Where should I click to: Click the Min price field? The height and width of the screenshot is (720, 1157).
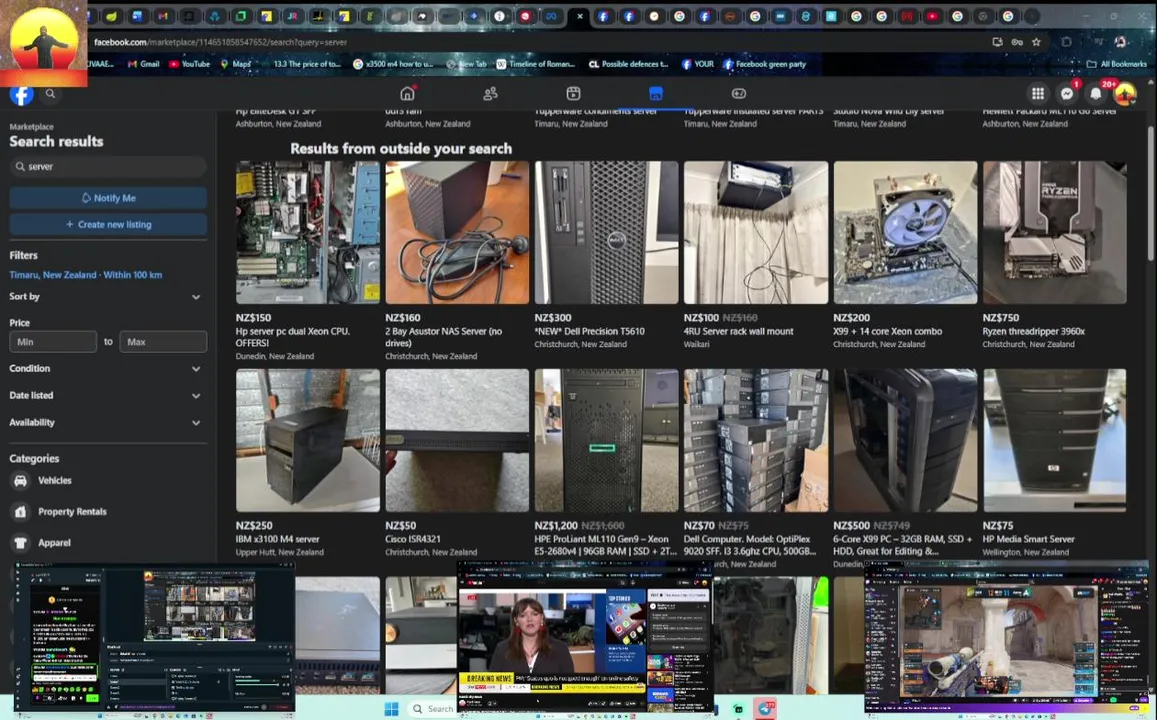pyautogui.click(x=52, y=342)
